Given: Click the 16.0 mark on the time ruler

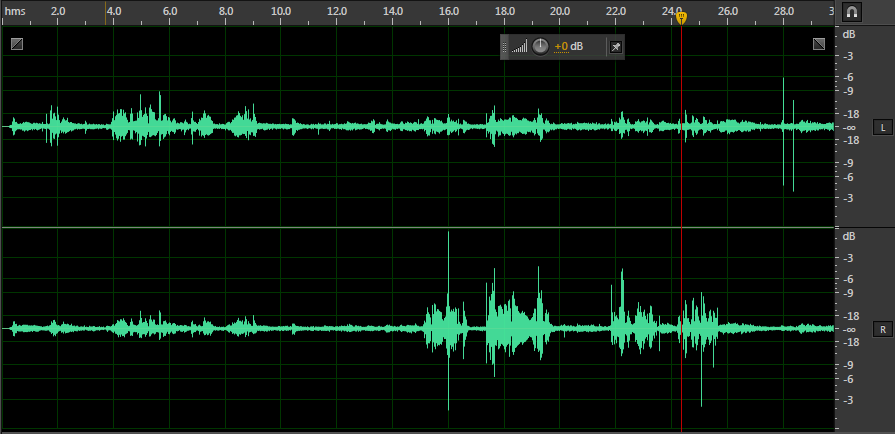Looking at the screenshot, I should pos(449,11).
